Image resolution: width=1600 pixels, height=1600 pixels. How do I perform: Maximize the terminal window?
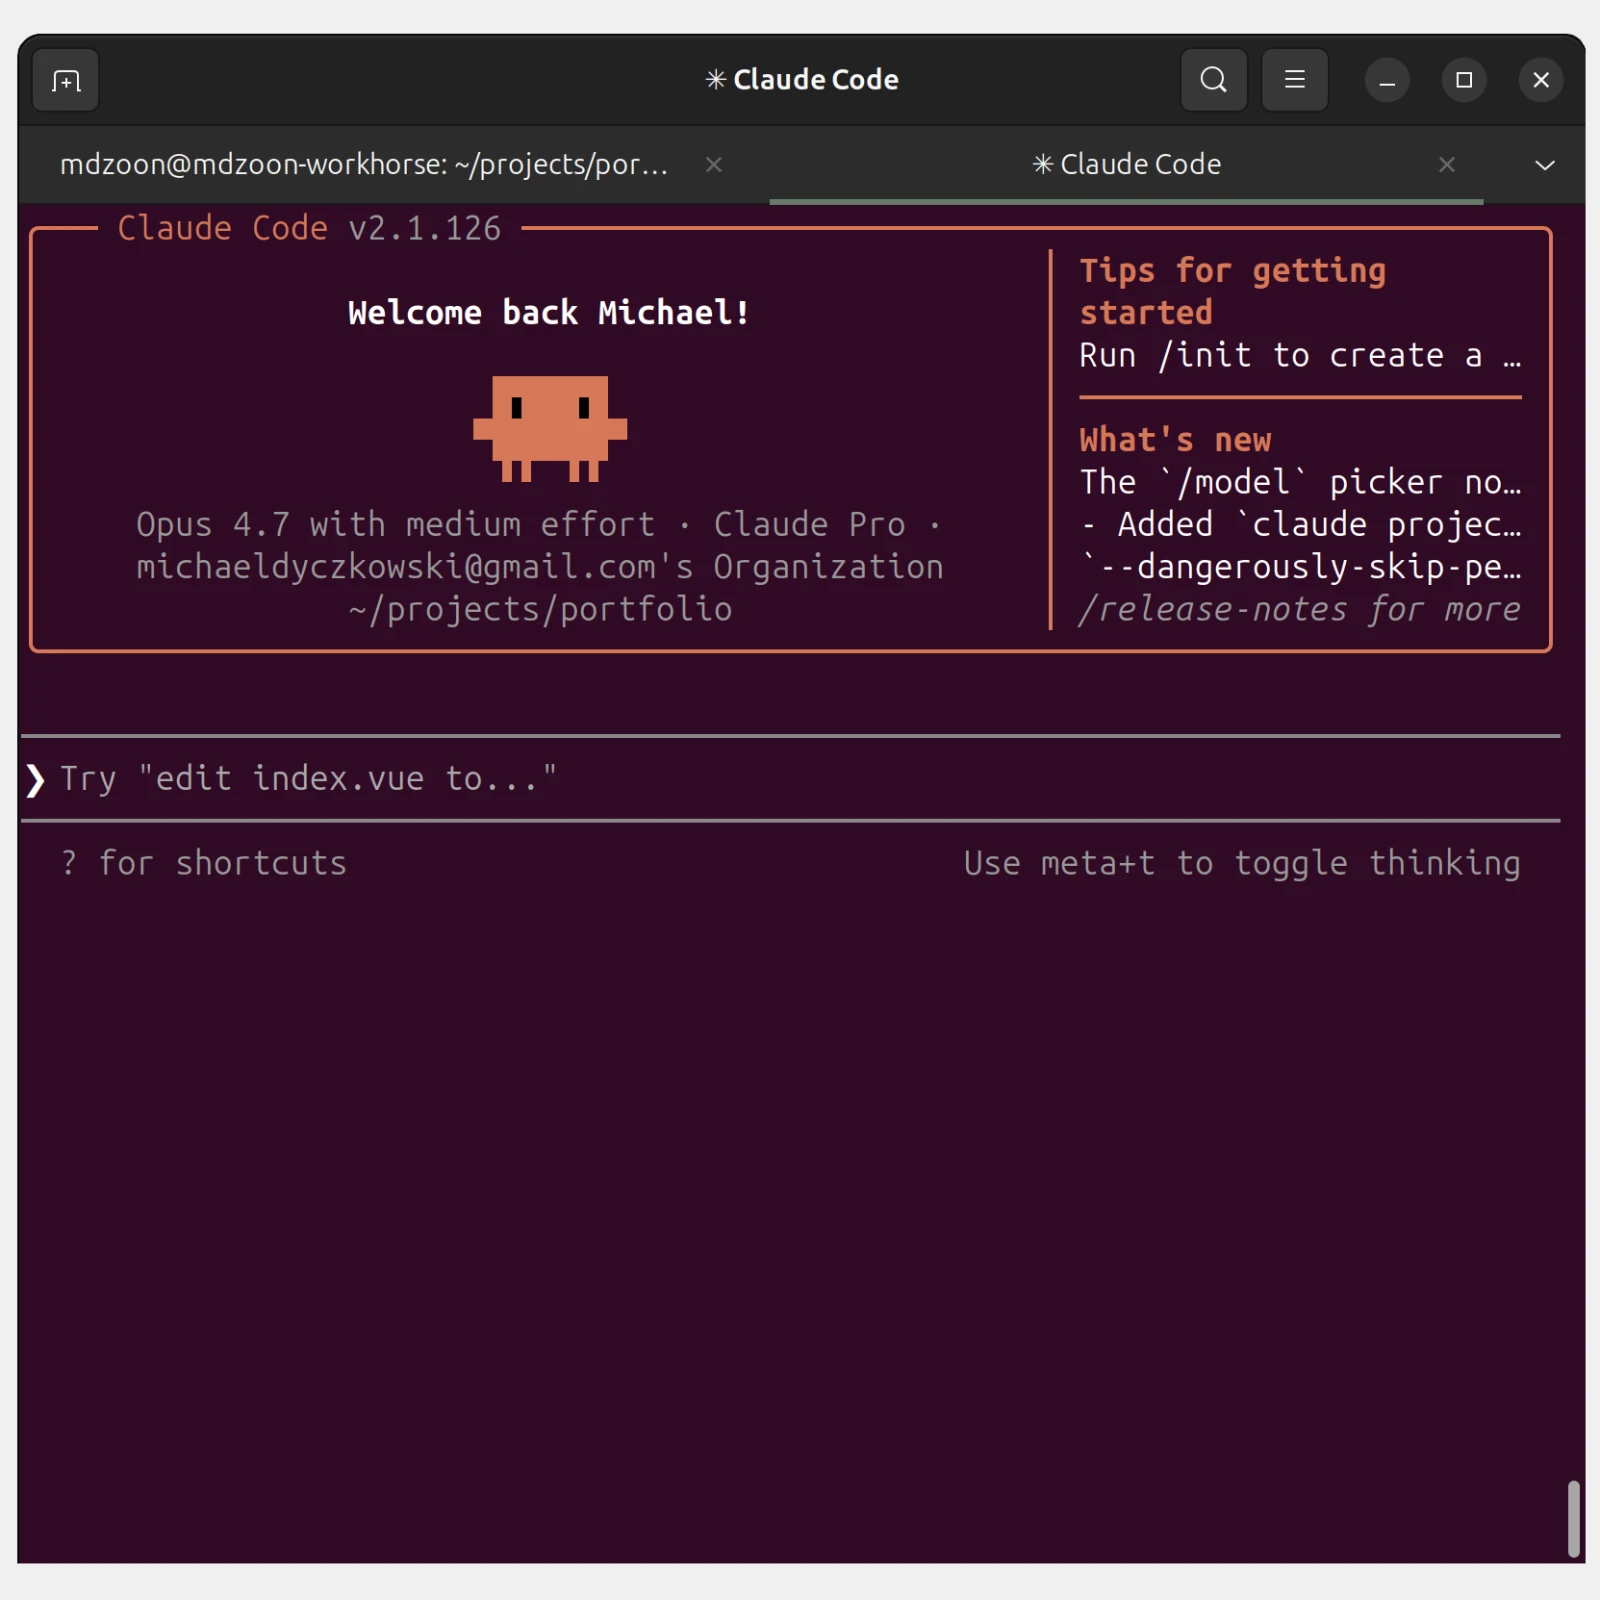coord(1464,80)
